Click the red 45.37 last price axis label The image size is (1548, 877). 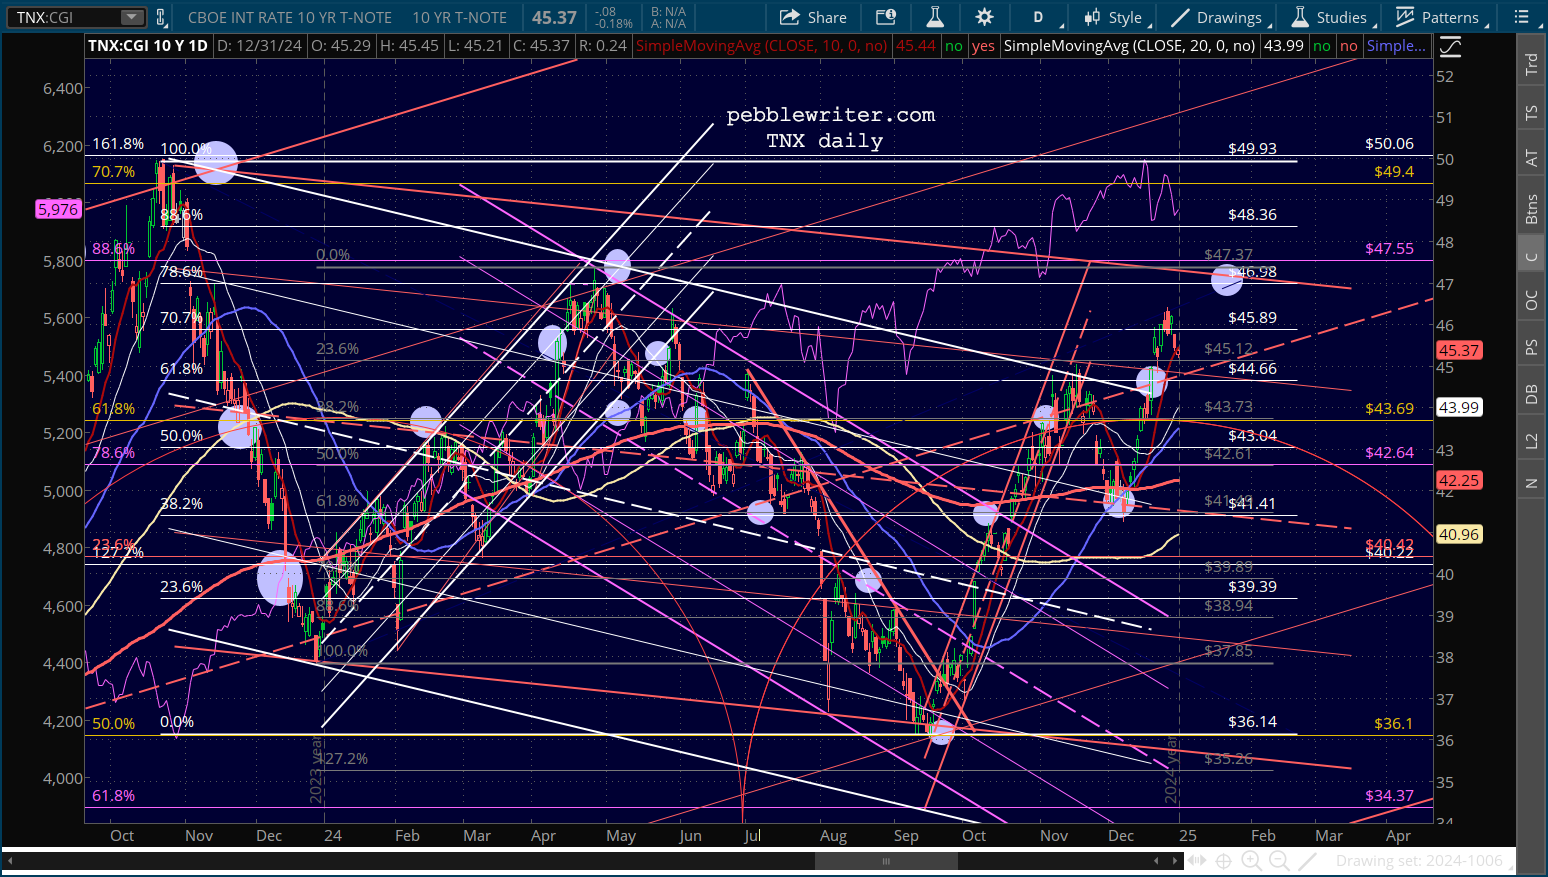click(1459, 350)
